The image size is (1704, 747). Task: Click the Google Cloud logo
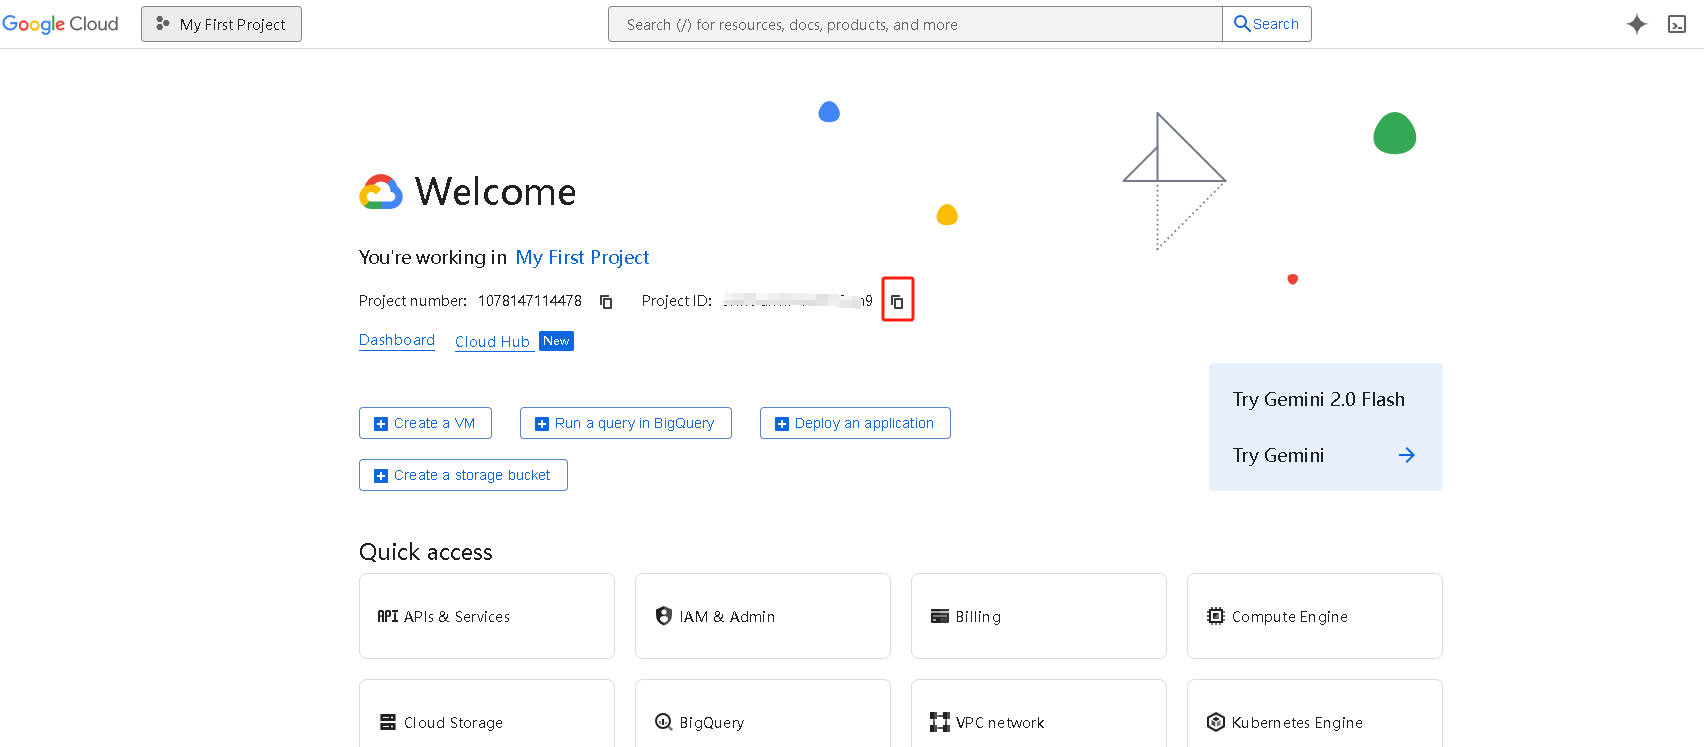60,24
